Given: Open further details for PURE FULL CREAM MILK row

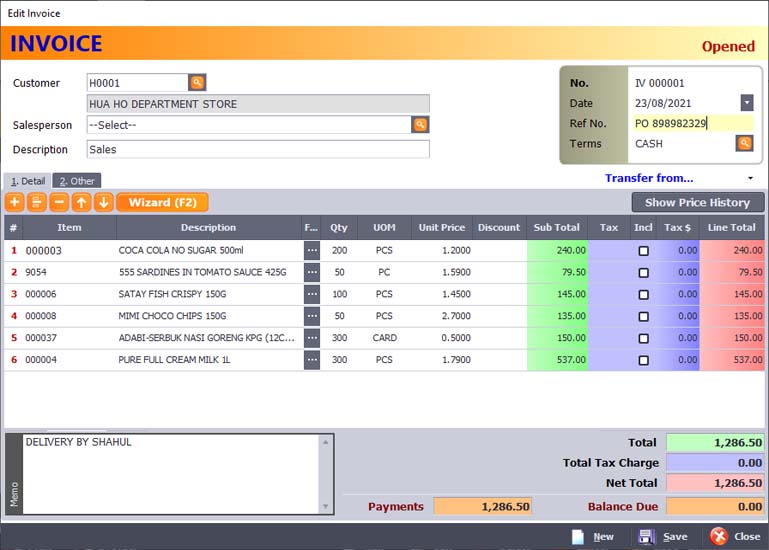Looking at the screenshot, I should pyautogui.click(x=312, y=360).
